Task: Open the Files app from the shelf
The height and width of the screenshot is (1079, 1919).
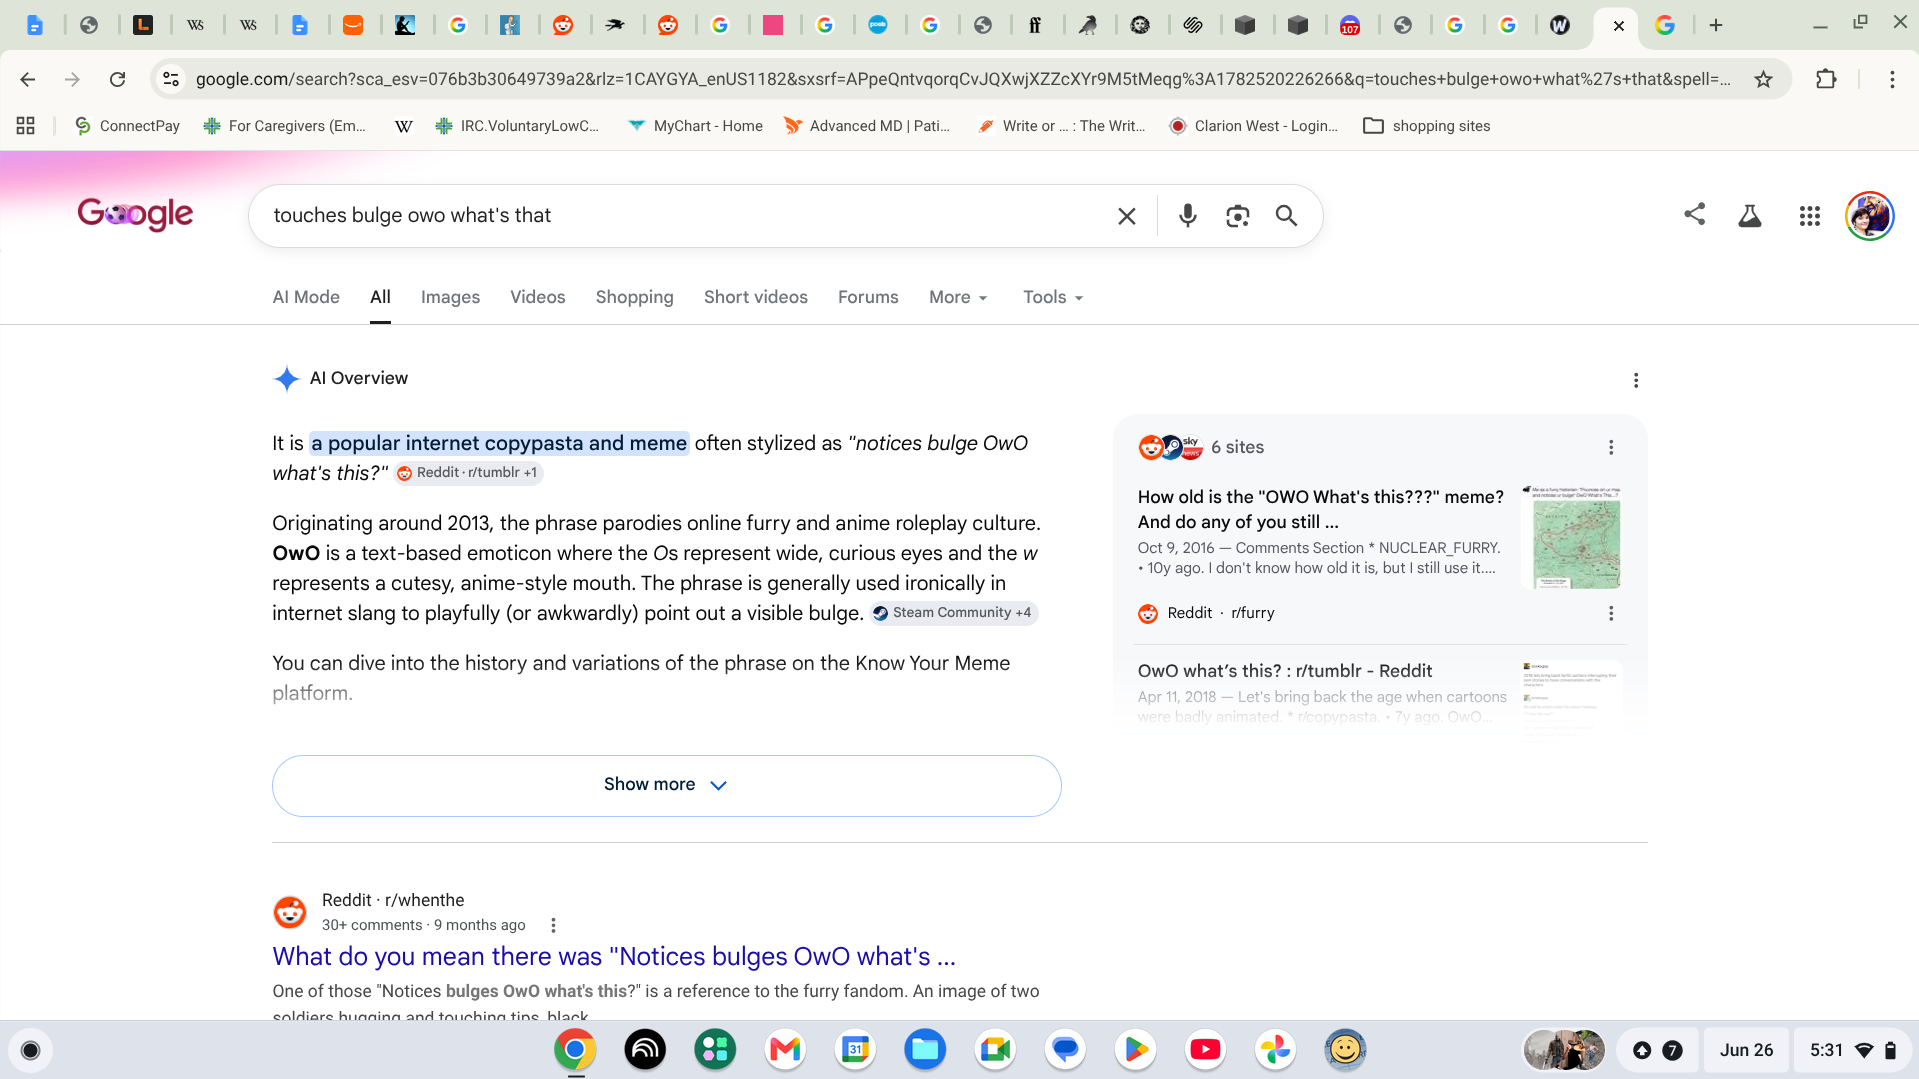Action: tap(925, 1050)
